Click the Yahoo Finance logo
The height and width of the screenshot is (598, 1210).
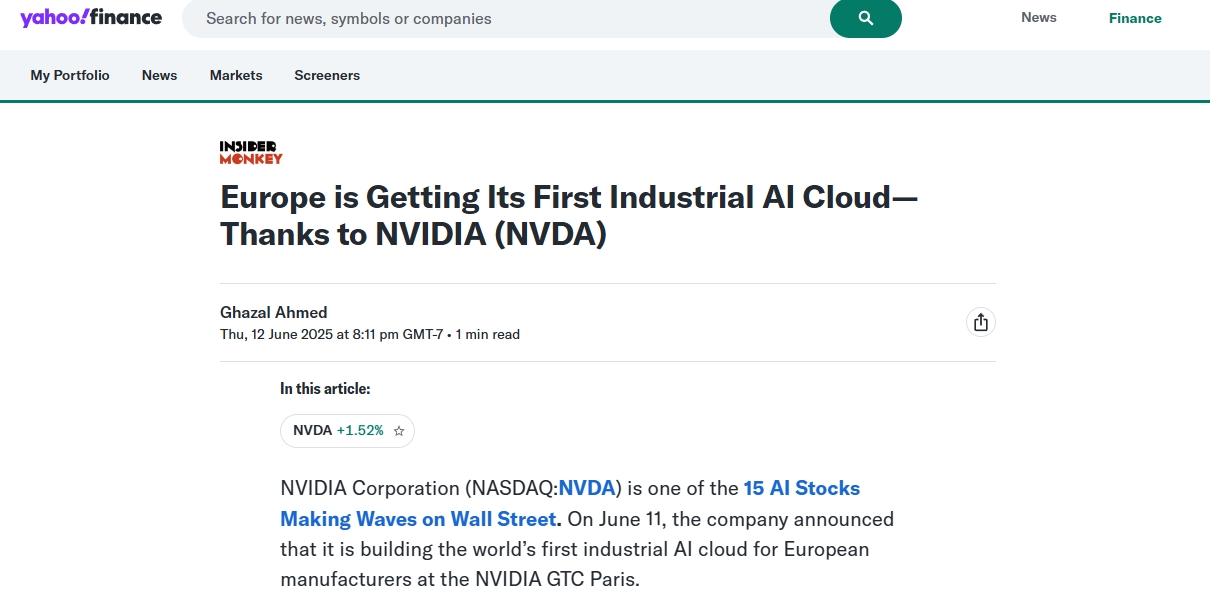[x=91, y=17]
